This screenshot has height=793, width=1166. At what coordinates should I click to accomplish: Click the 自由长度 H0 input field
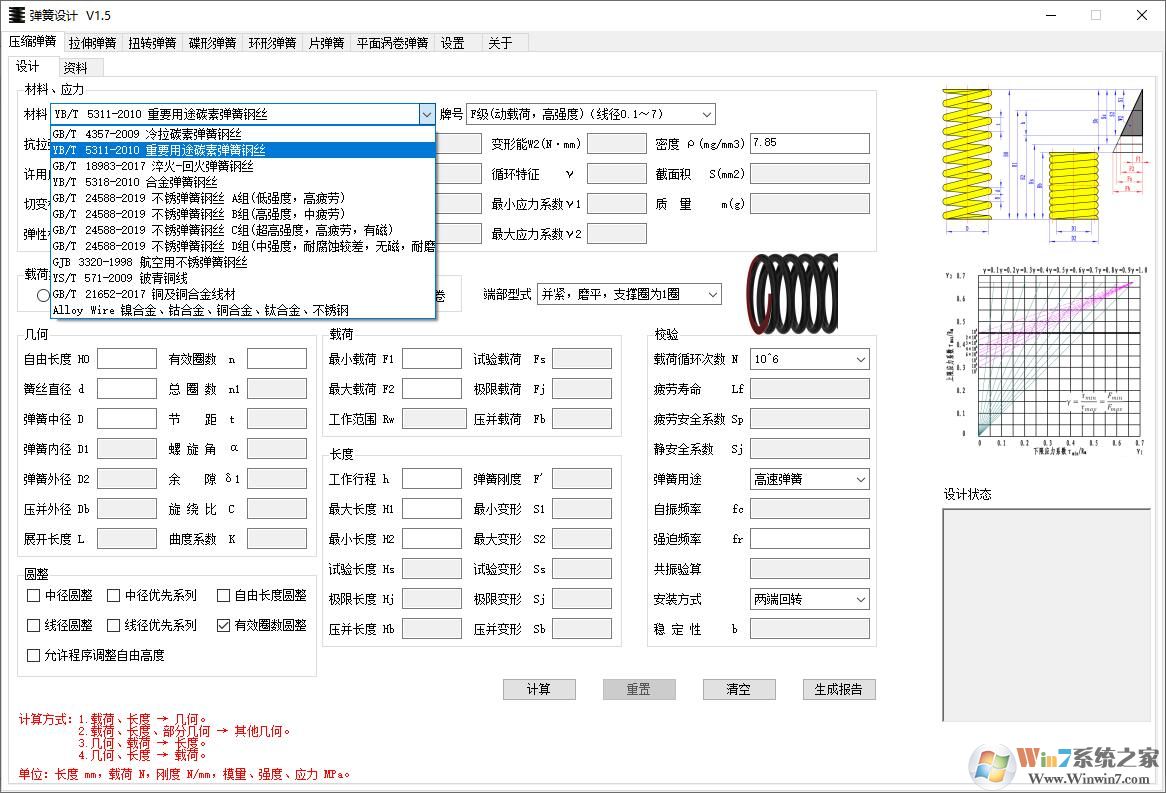pos(126,359)
